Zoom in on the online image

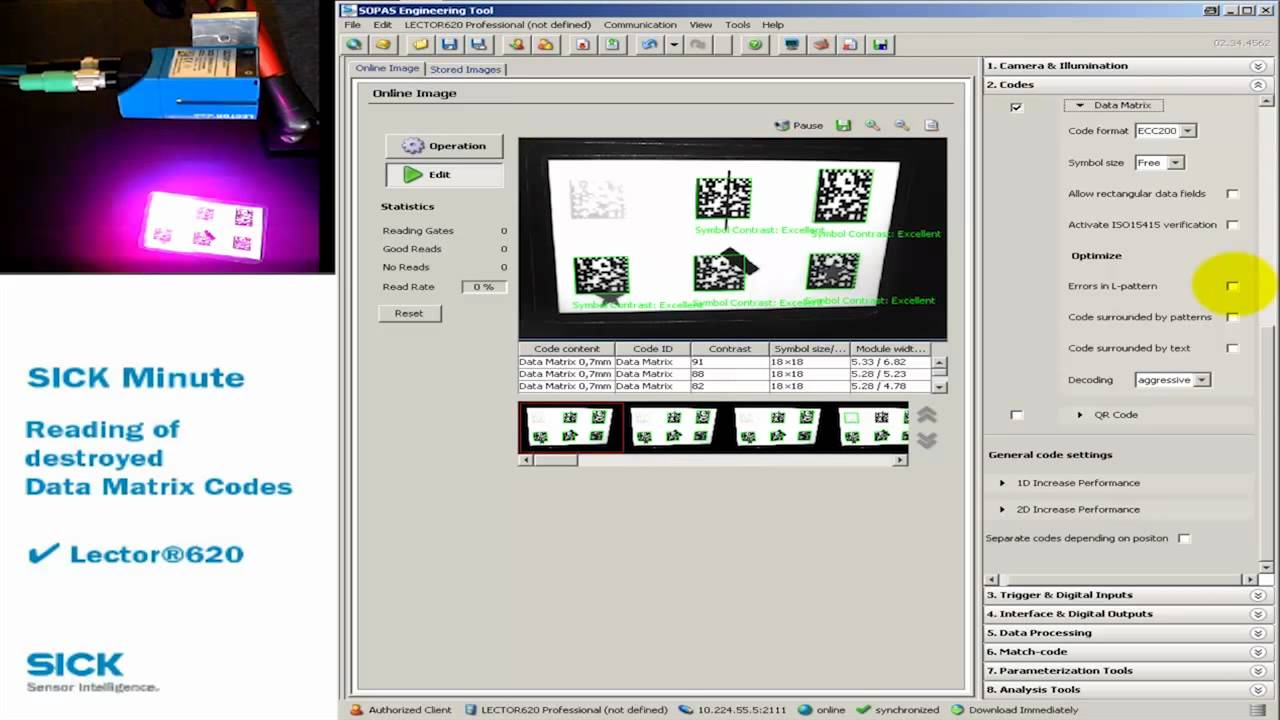tap(872, 125)
